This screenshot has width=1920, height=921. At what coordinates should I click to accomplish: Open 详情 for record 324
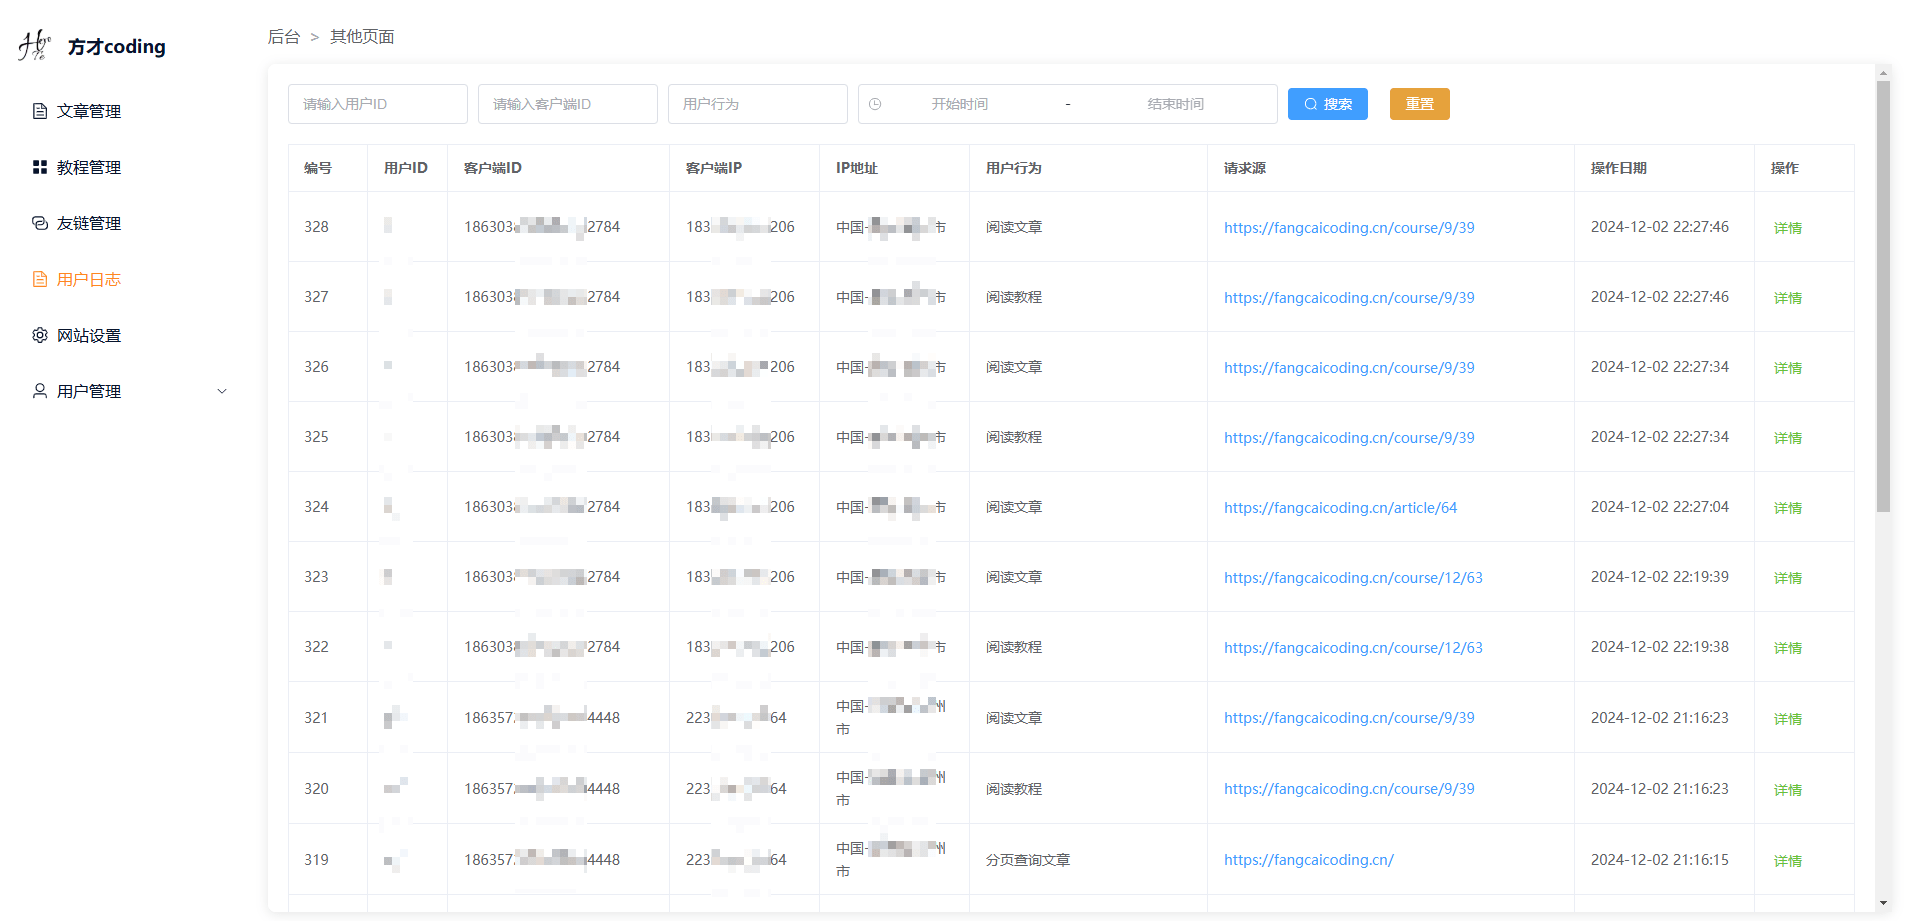[1787, 508]
